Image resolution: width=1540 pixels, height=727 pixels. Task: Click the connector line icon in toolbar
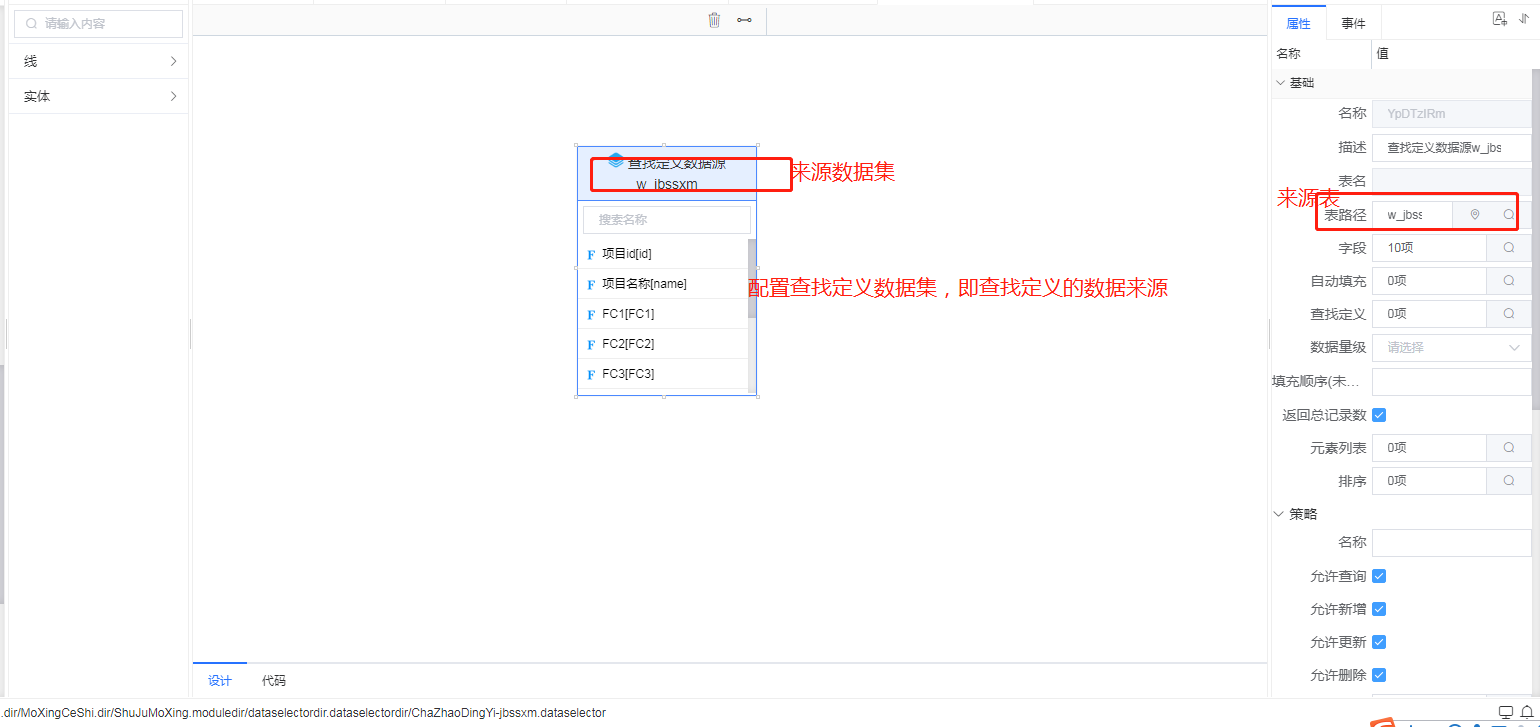(x=744, y=20)
